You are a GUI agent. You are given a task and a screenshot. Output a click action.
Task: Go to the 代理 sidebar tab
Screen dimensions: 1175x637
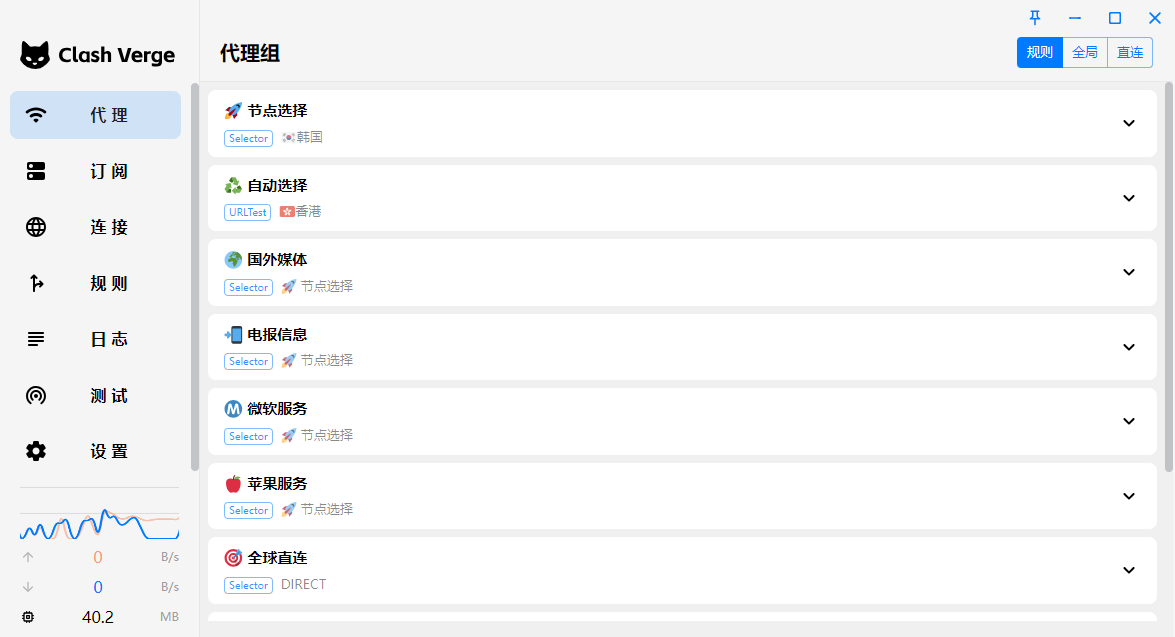tap(95, 115)
